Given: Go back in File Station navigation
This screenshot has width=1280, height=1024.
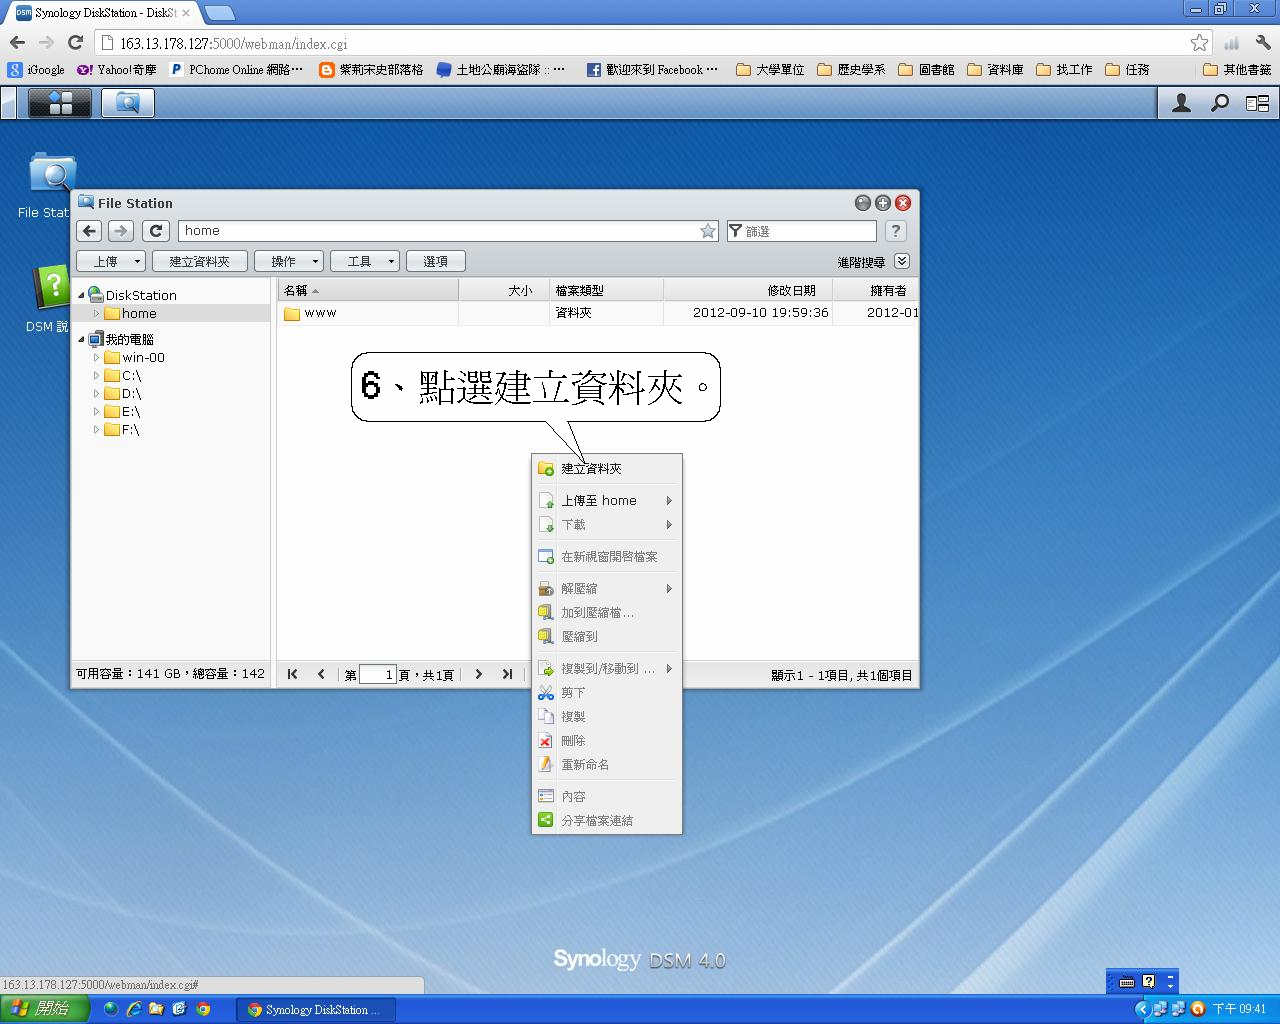Looking at the screenshot, I should (x=90, y=231).
